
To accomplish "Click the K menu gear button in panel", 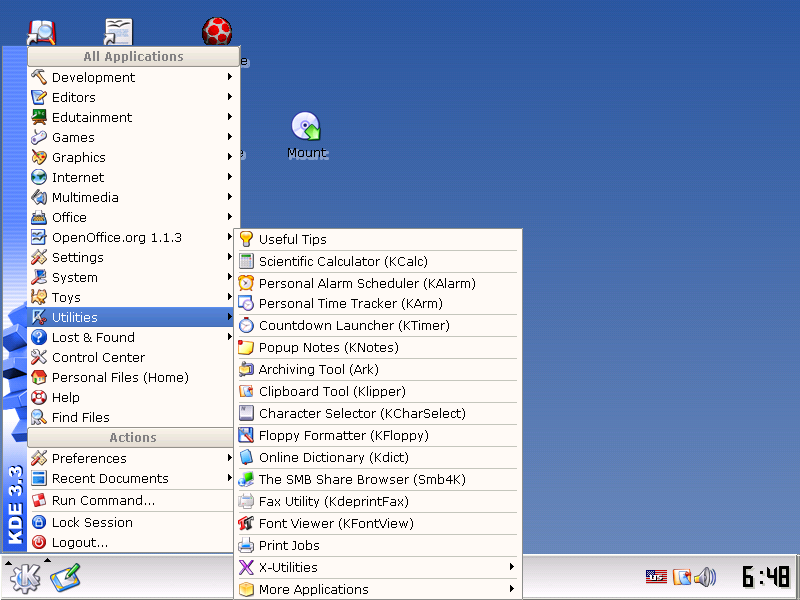I will [x=24, y=578].
